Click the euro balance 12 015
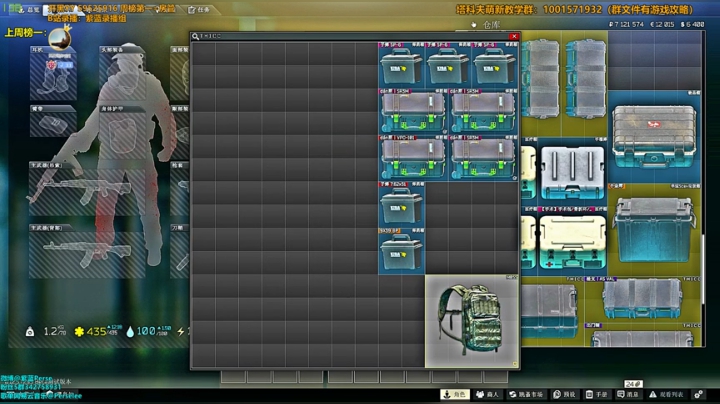 662,24
